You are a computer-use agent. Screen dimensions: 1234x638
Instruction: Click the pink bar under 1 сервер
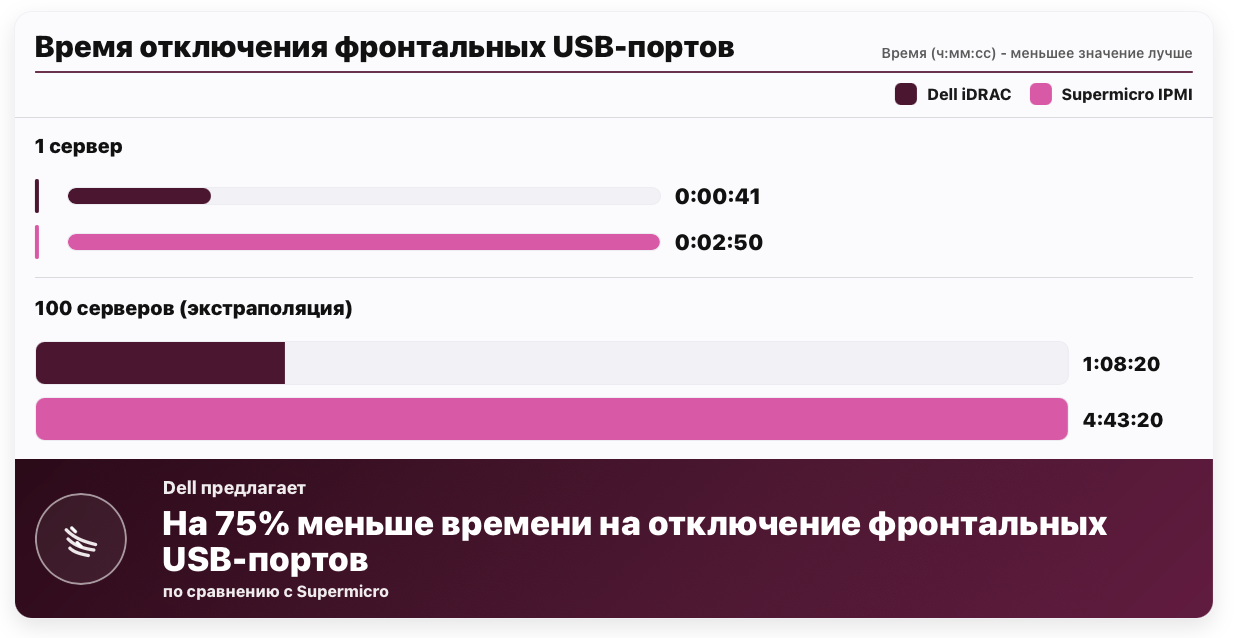pos(364,242)
